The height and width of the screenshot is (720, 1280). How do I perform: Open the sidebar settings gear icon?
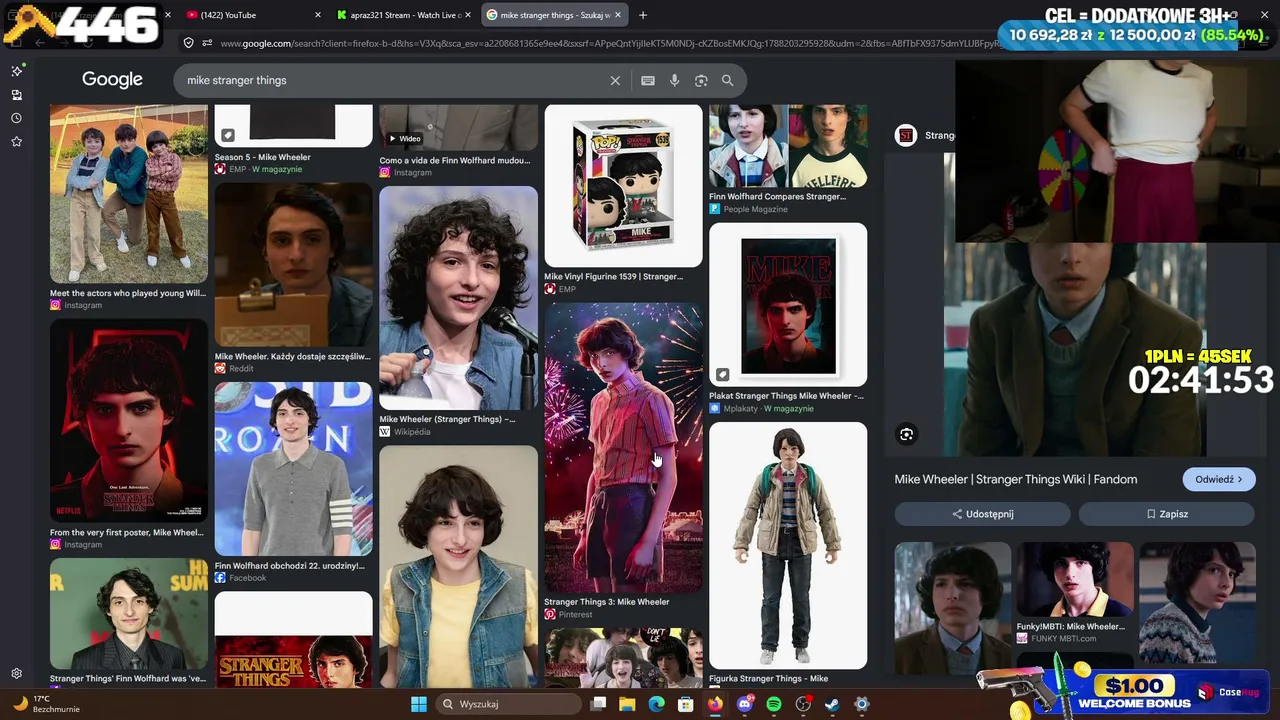[x=16, y=674]
